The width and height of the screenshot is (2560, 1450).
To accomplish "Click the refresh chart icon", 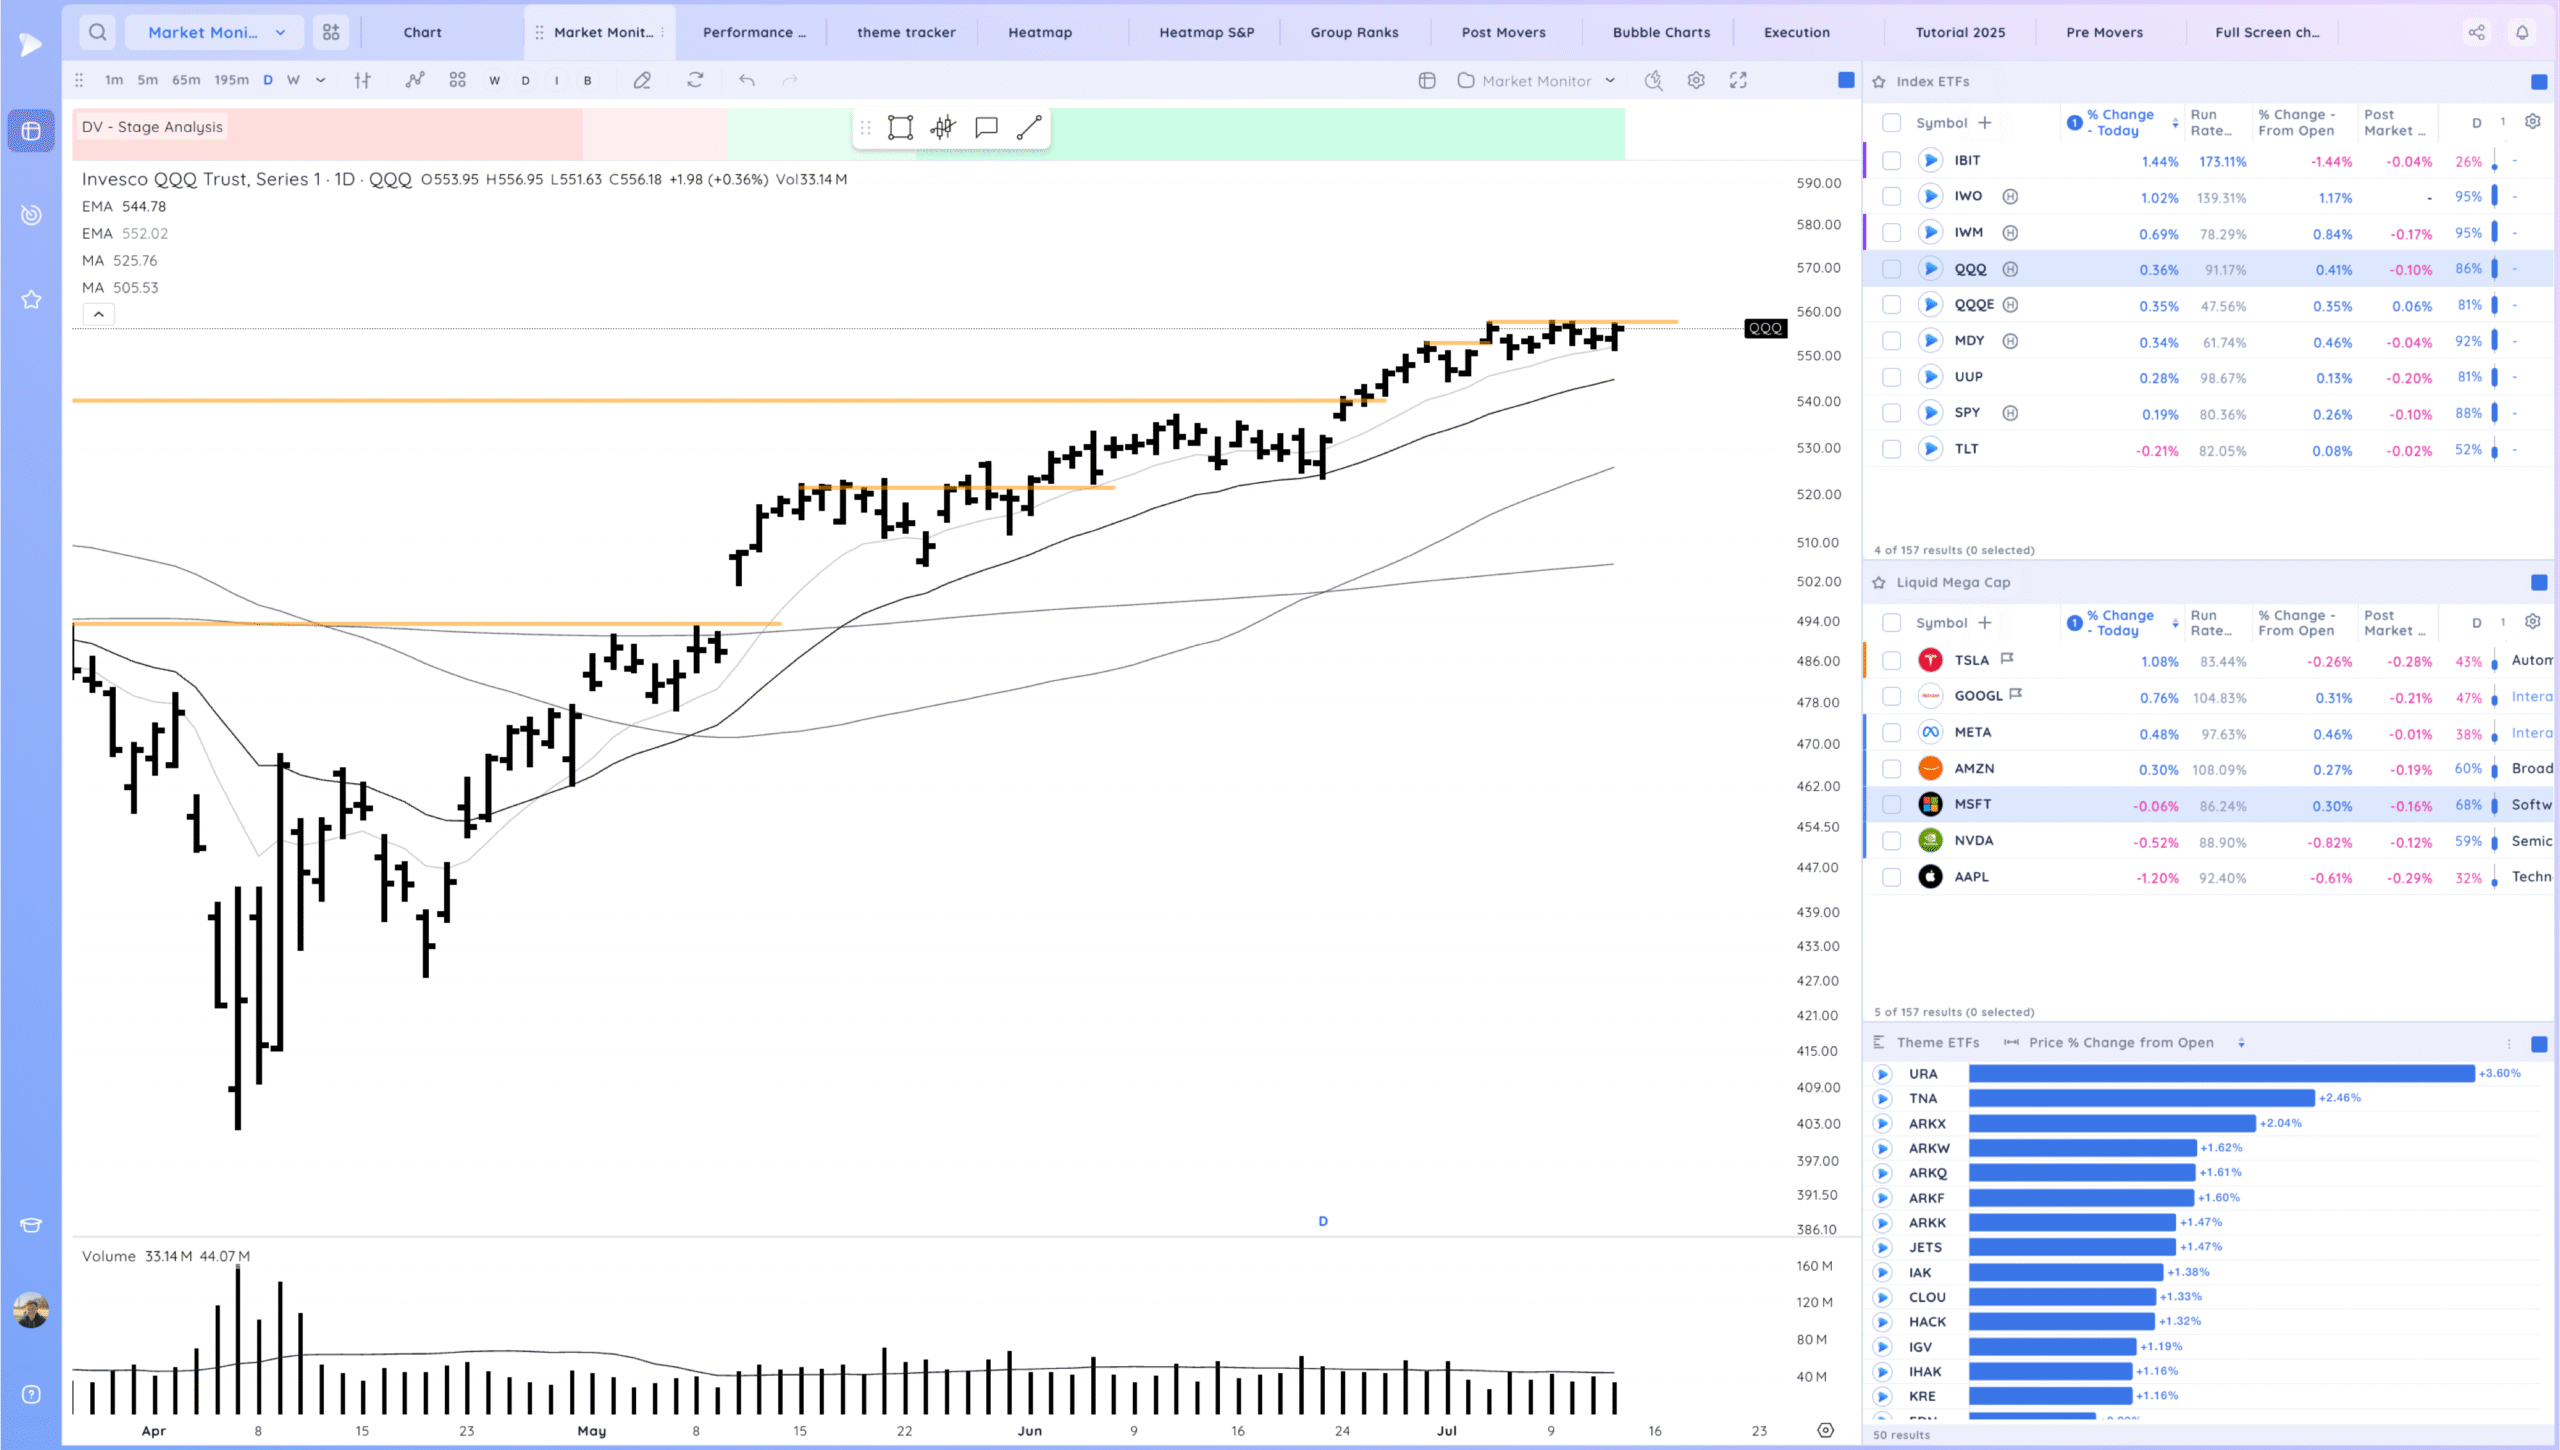I will click(695, 80).
